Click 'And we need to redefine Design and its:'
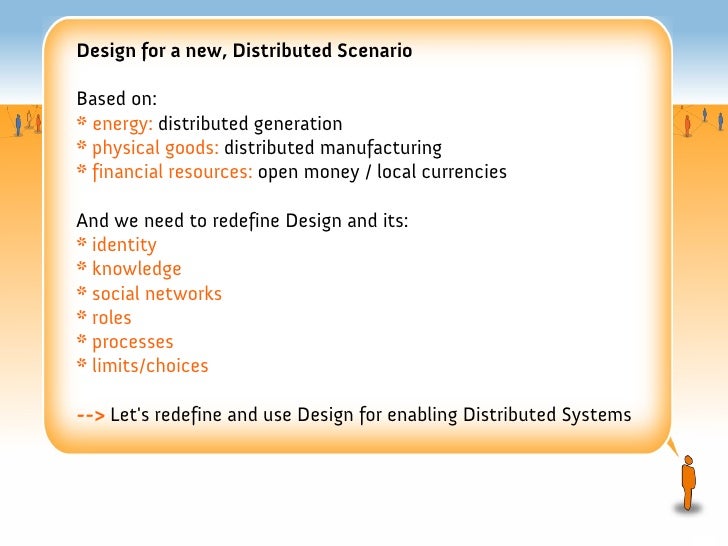The height and width of the screenshot is (546, 728). (242, 221)
